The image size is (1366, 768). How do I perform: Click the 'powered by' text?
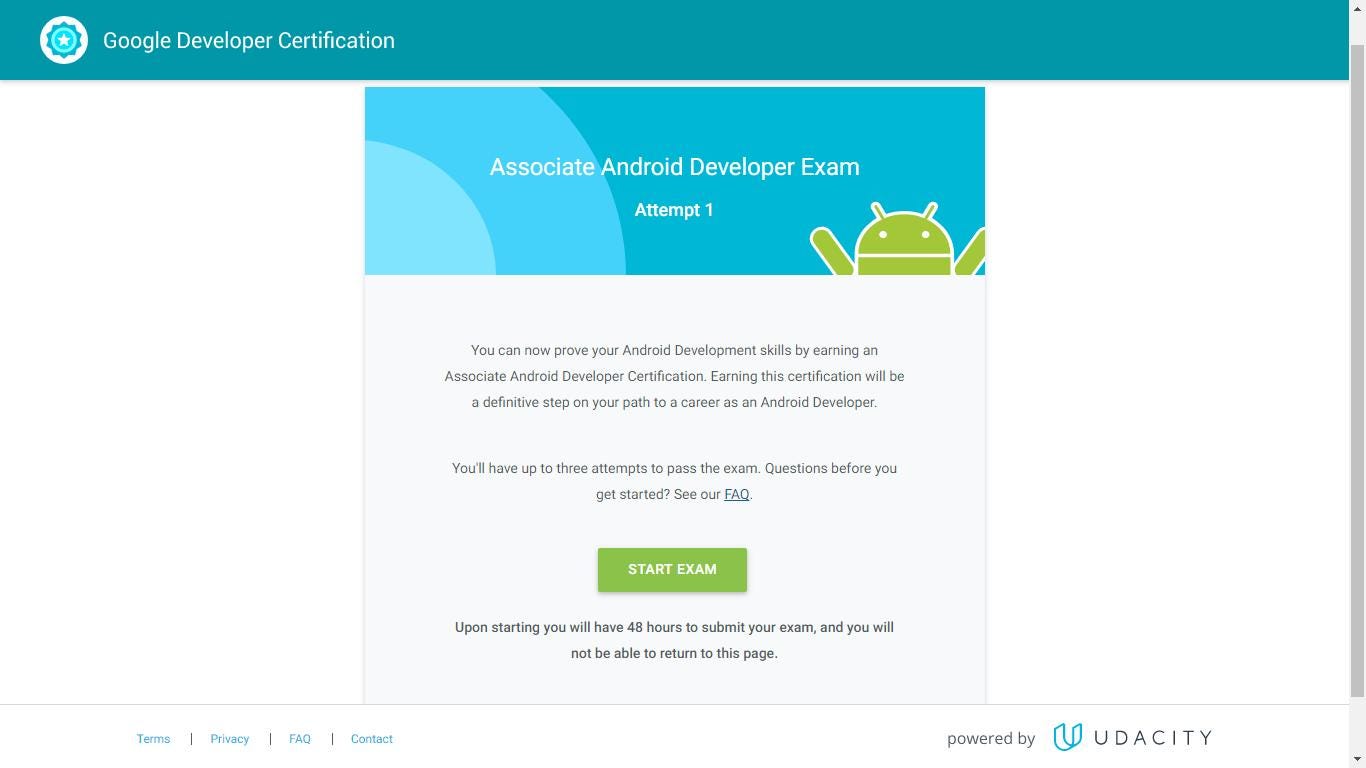click(x=991, y=739)
